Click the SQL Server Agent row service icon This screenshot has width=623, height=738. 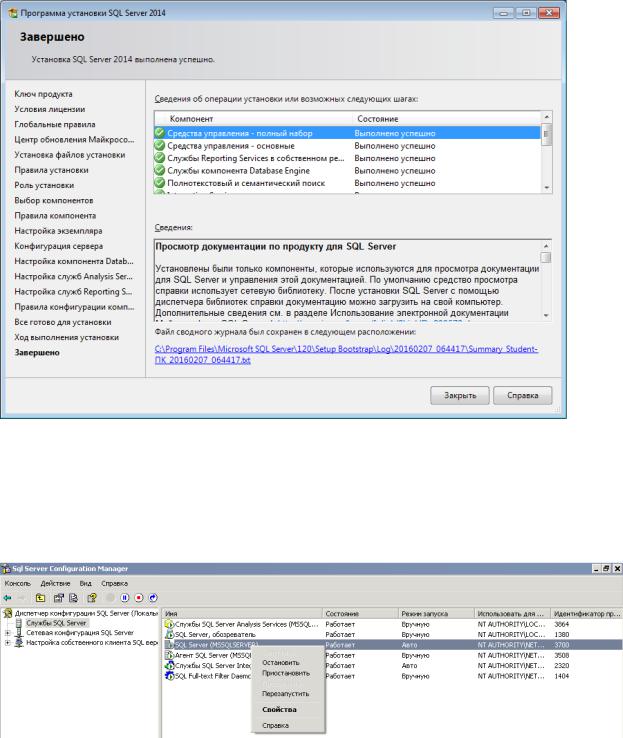click(169, 655)
